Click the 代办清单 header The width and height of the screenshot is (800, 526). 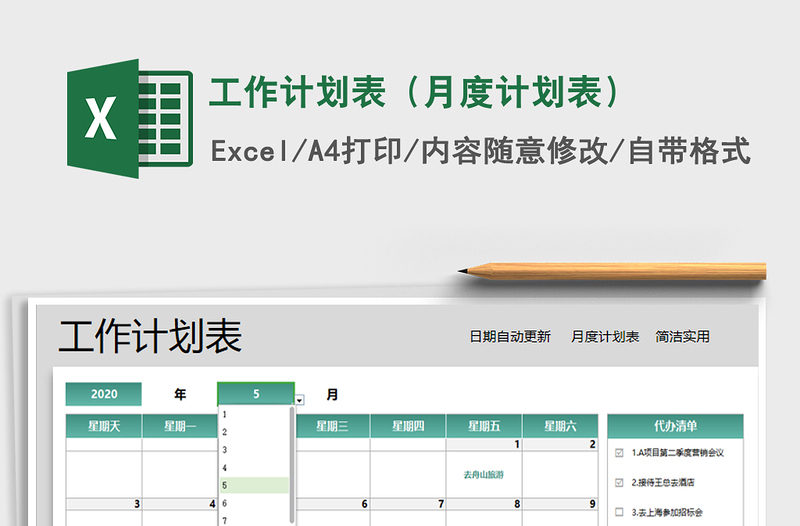pos(675,425)
